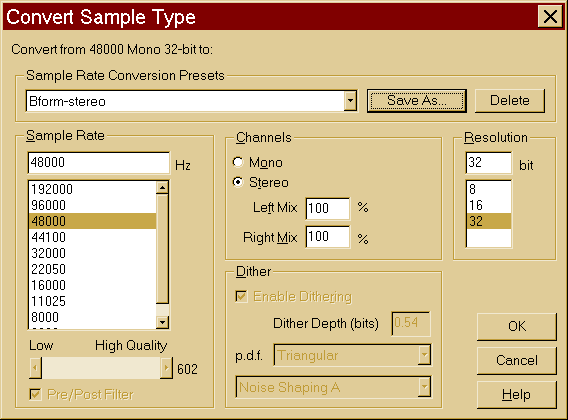
Task: Toggle the Pre/Post Filter checkbox
Action: click(x=35, y=394)
